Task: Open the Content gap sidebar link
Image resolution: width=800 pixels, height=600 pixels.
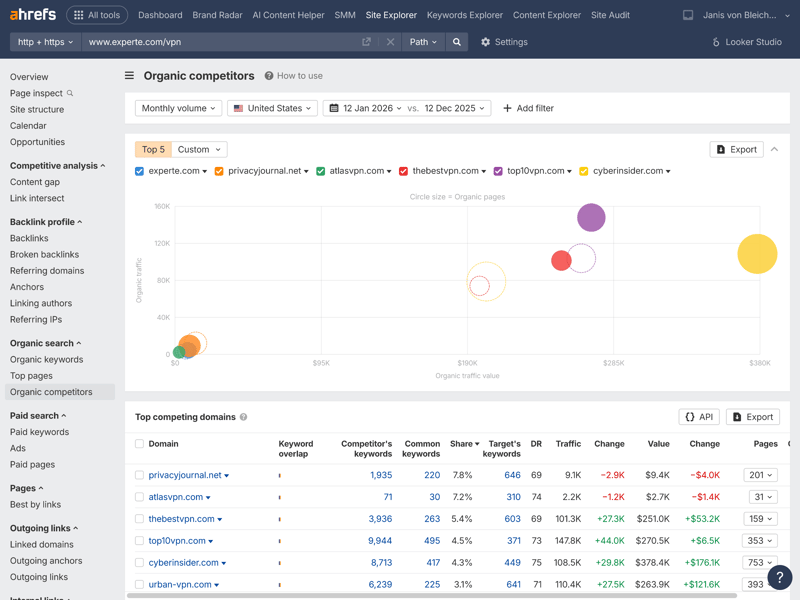Action: (x=35, y=182)
